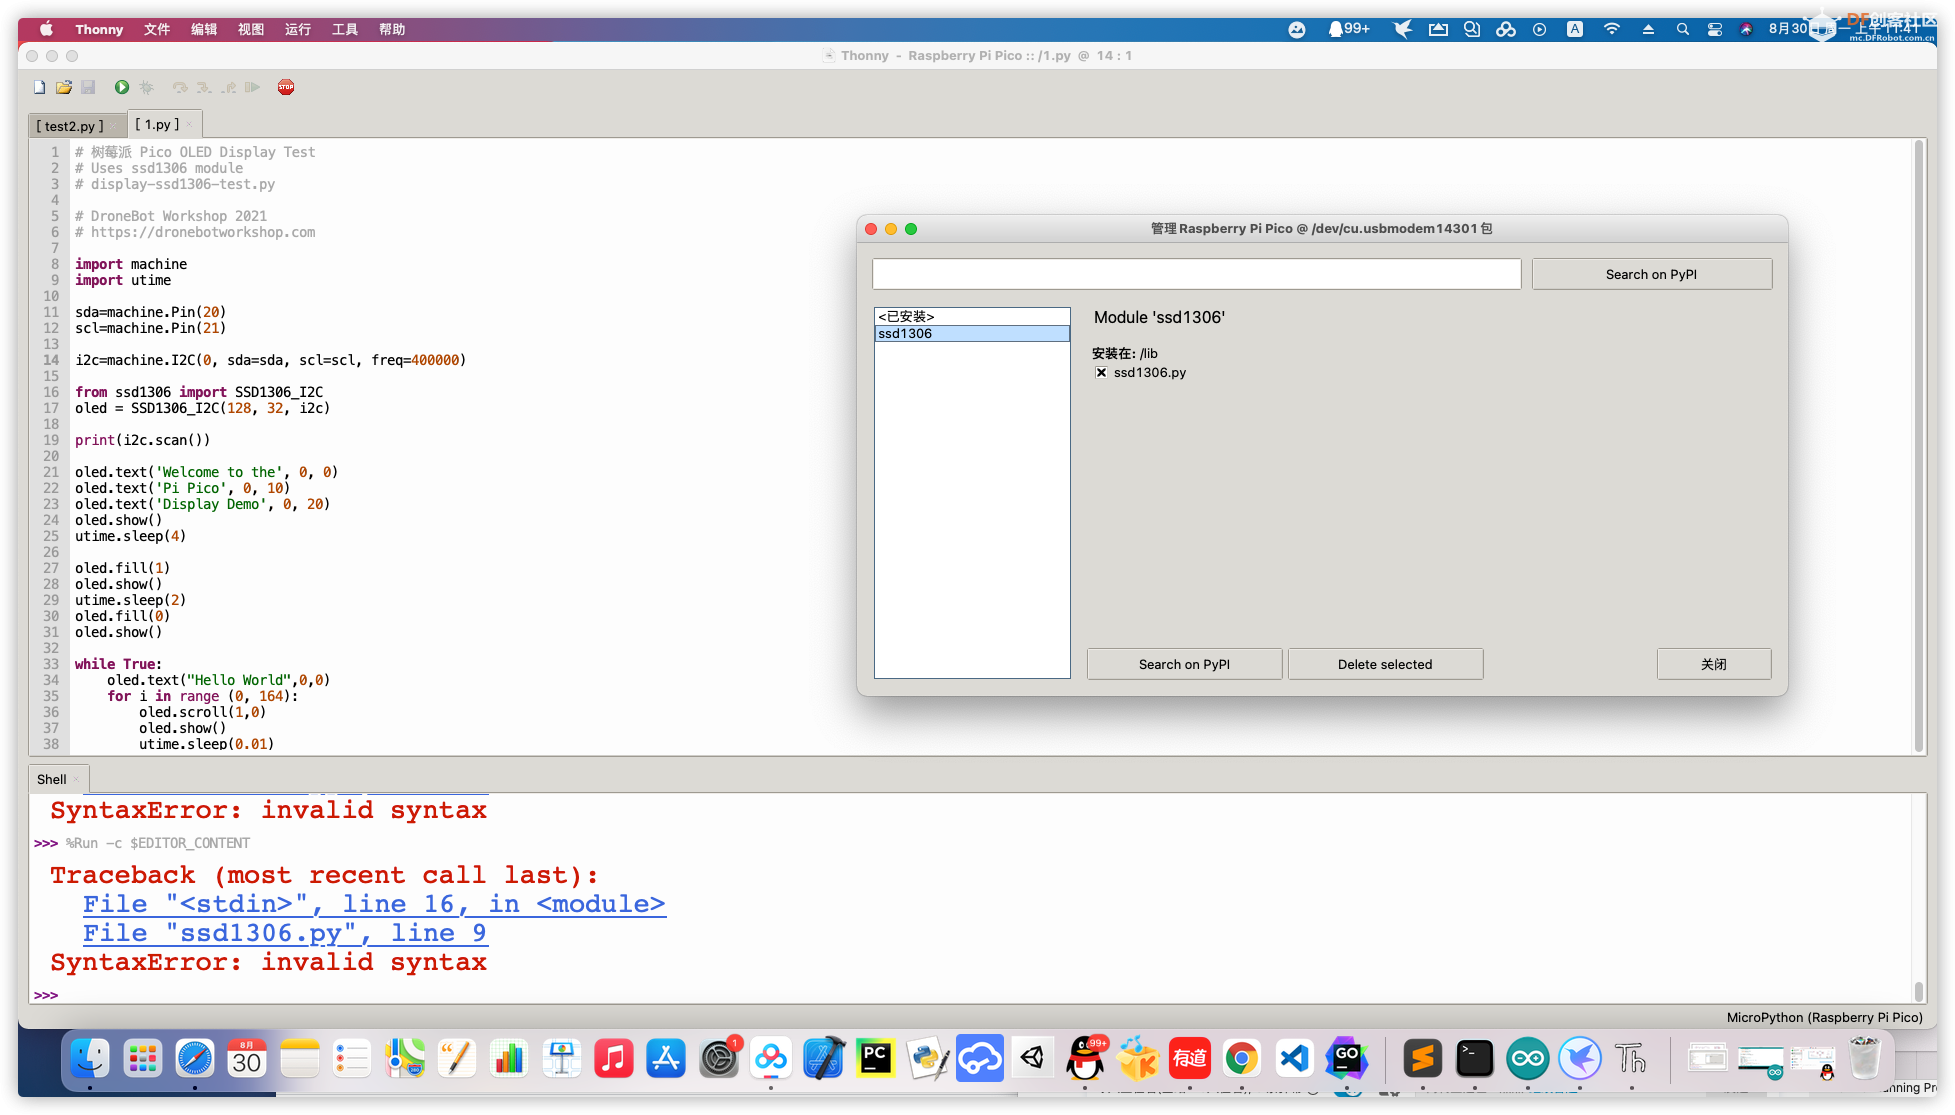Image resolution: width=1955 pixels, height=1115 pixels.
Task: Debug current script with bug icon
Action: [x=147, y=87]
